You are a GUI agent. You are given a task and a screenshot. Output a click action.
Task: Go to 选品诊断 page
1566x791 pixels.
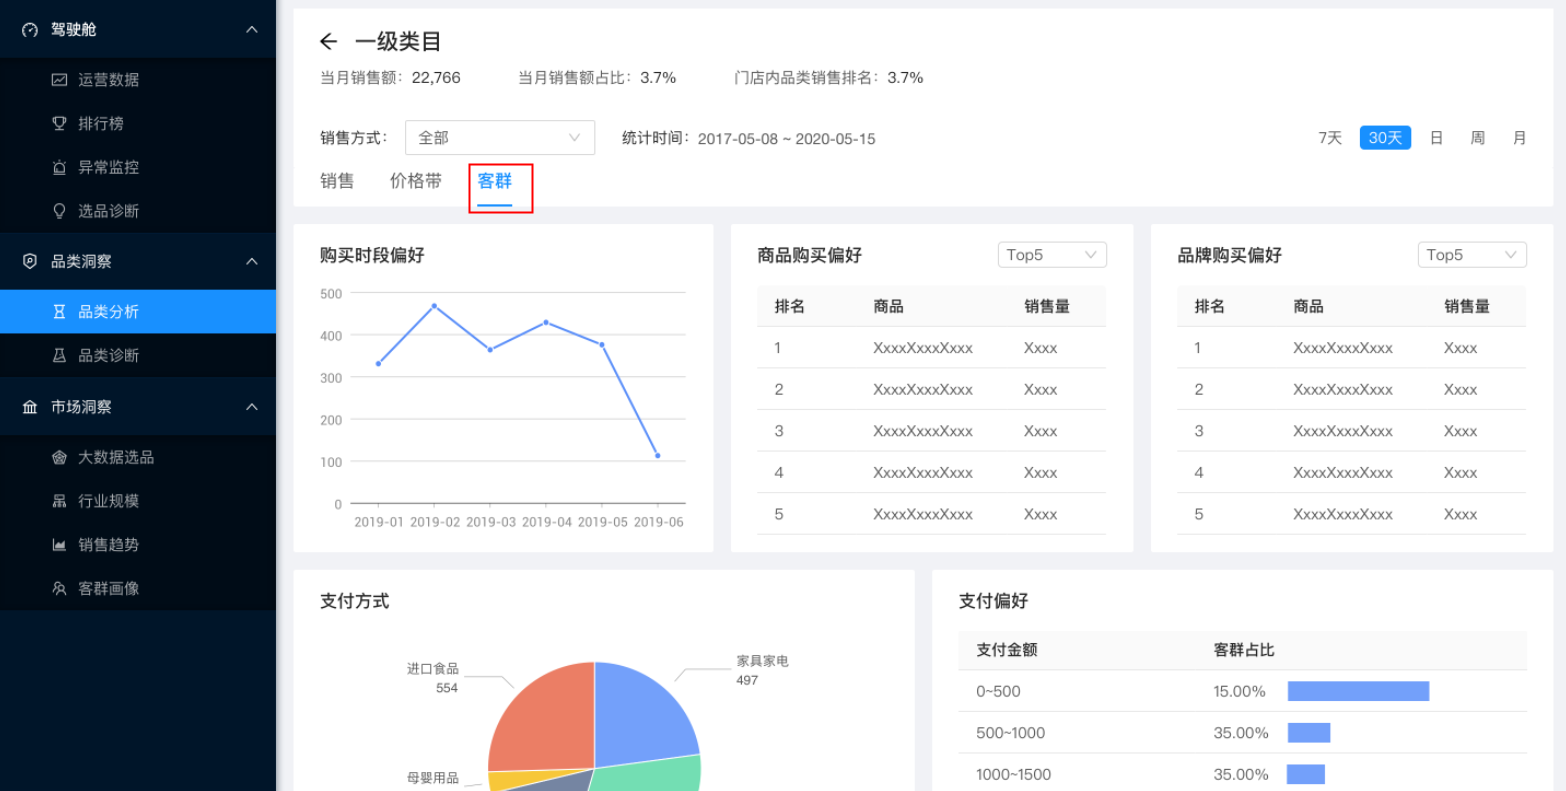[x=138, y=211]
